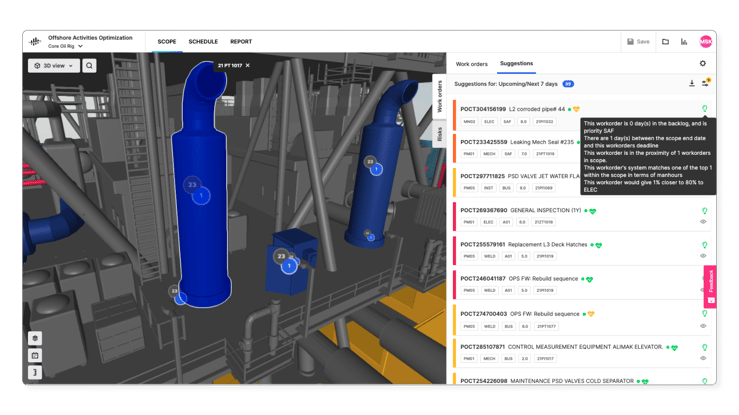Toggle eye for Replacement L3 Deck Hatches
This screenshot has height=415, width=739.
point(703,256)
